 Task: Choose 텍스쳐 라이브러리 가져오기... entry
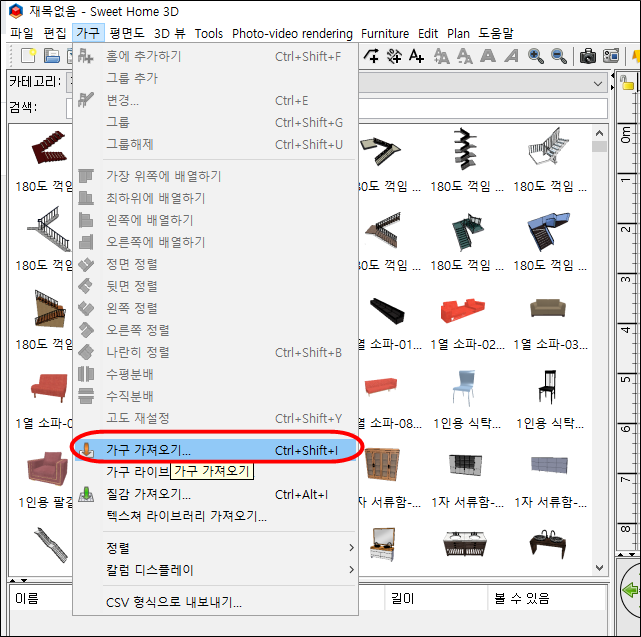coord(215,516)
